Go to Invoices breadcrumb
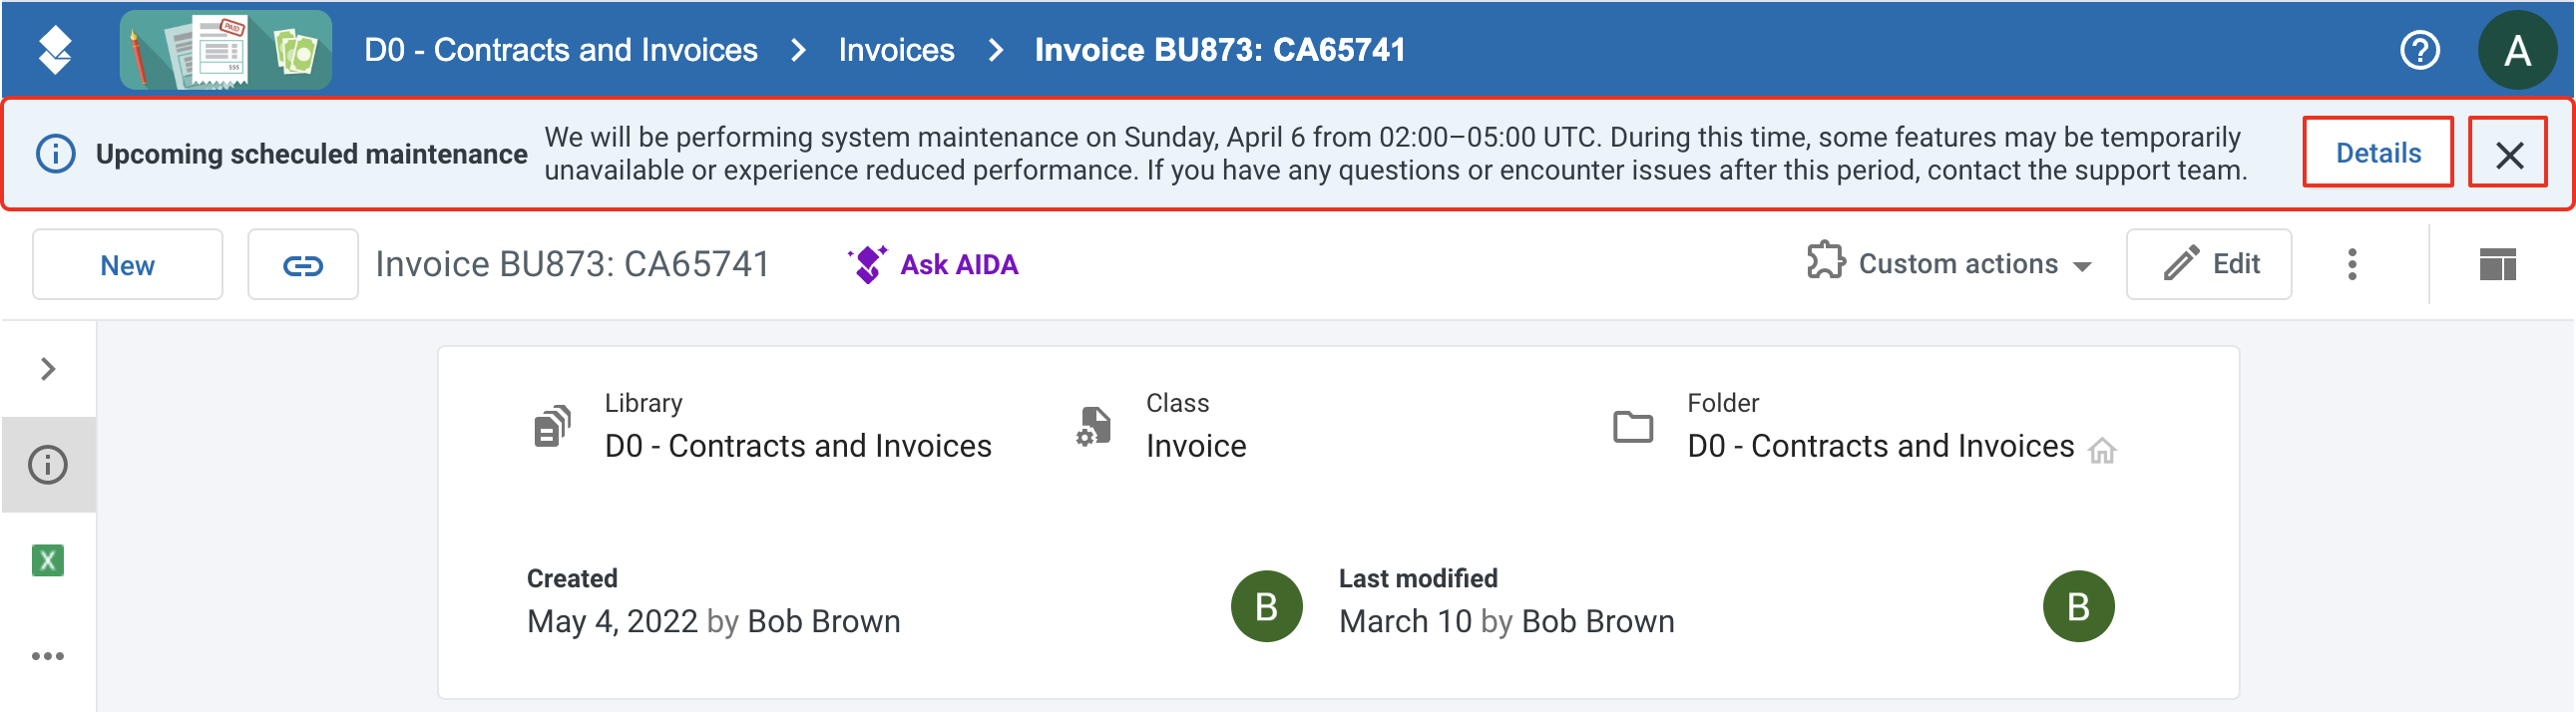 [x=896, y=50]
